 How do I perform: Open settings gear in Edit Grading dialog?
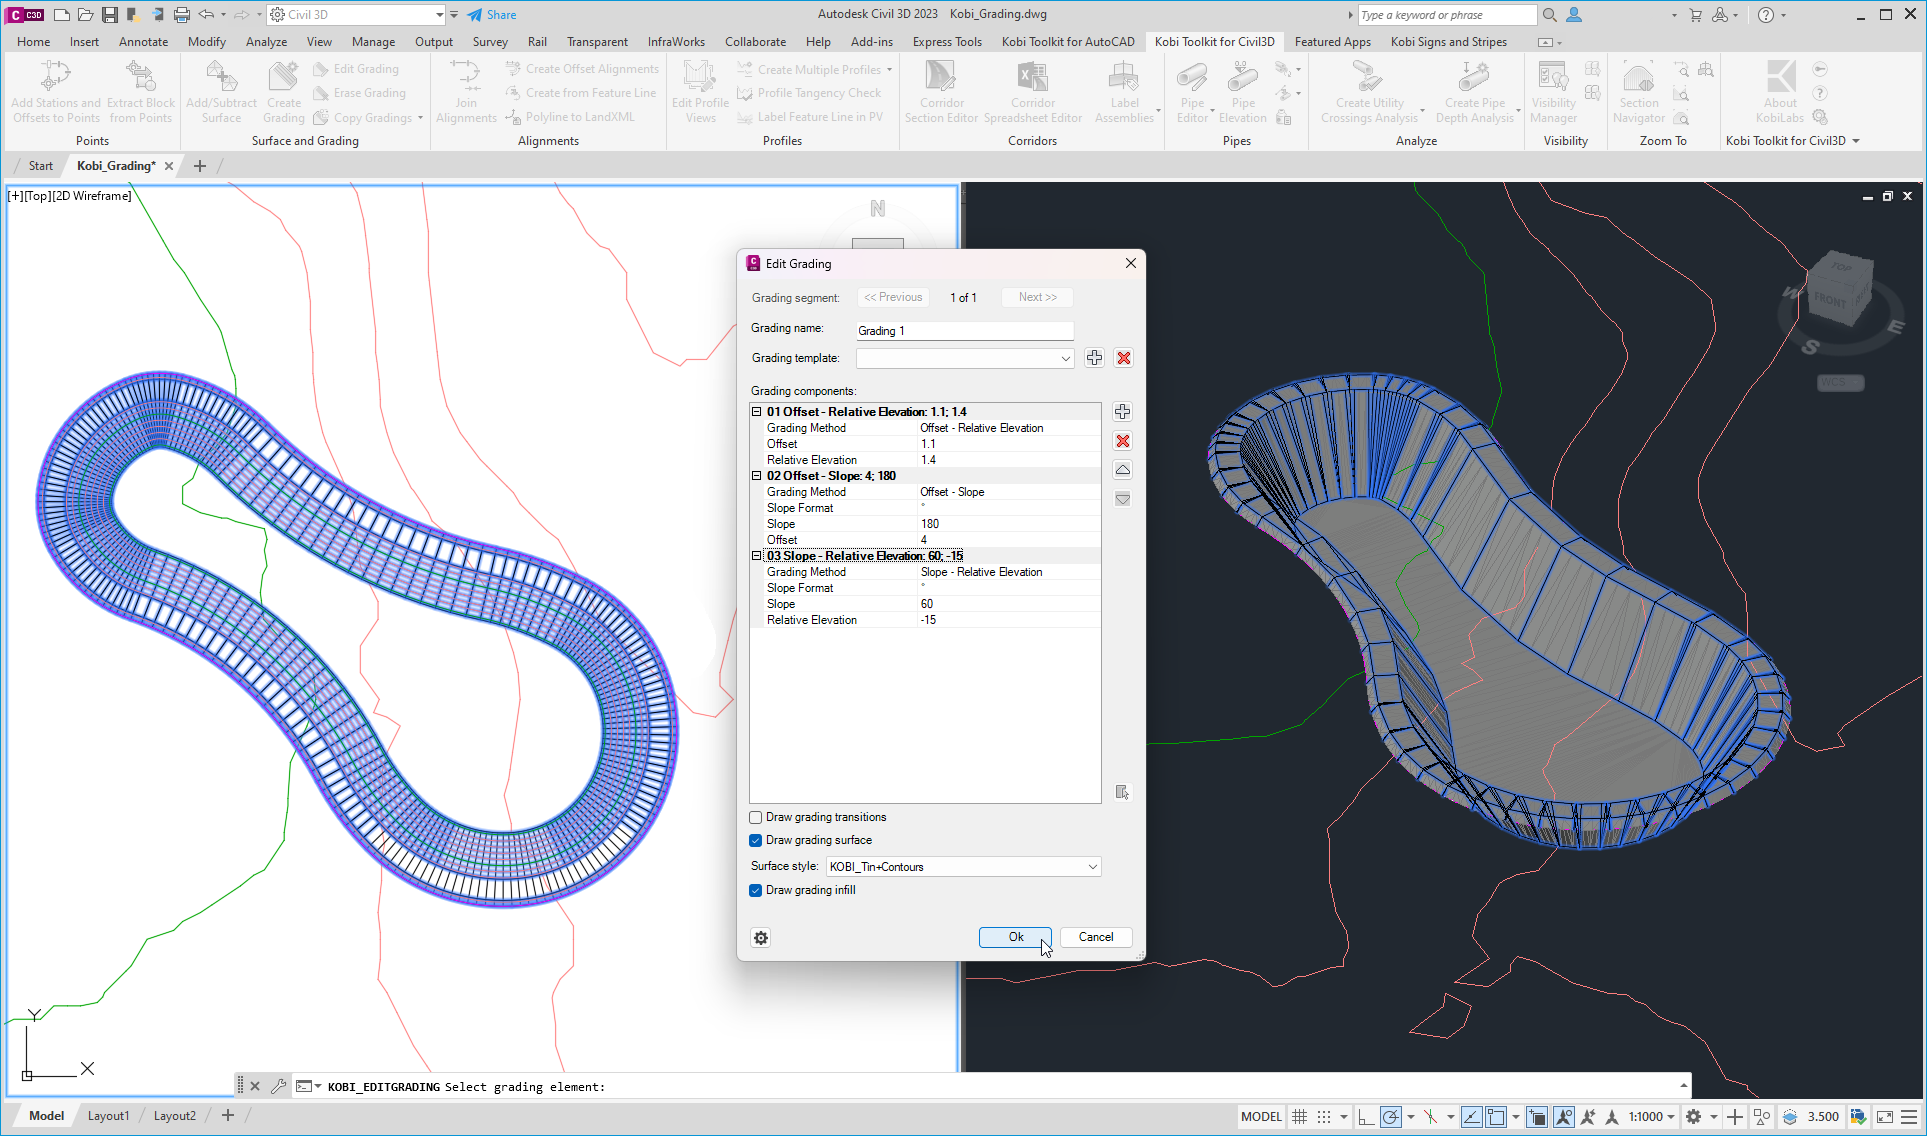[761, 938]
